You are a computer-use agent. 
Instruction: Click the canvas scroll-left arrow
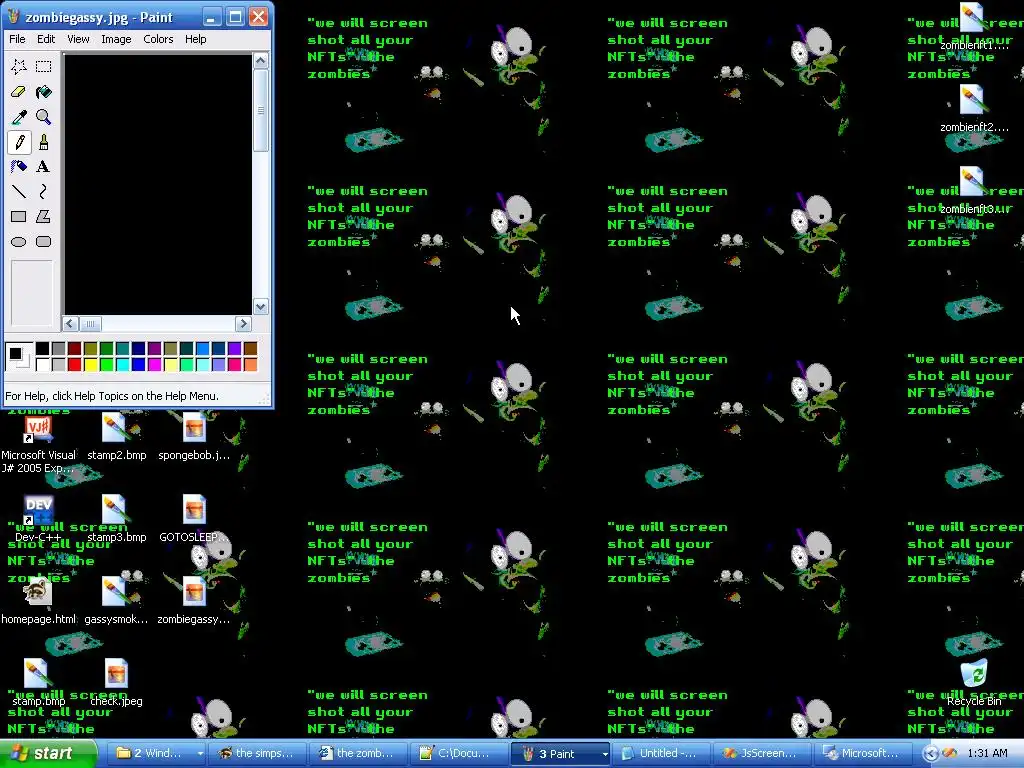tap(71, 324)
